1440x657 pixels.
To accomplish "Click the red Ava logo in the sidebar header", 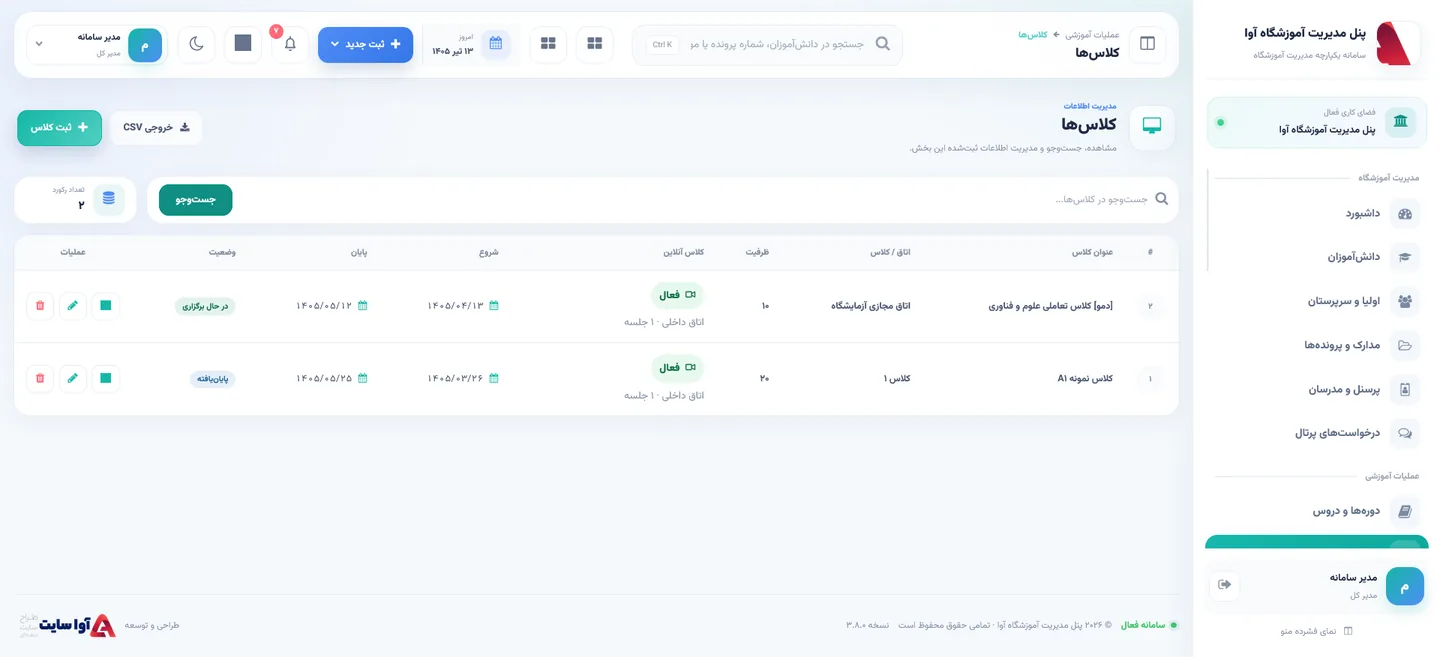I will click(1394, 44).
